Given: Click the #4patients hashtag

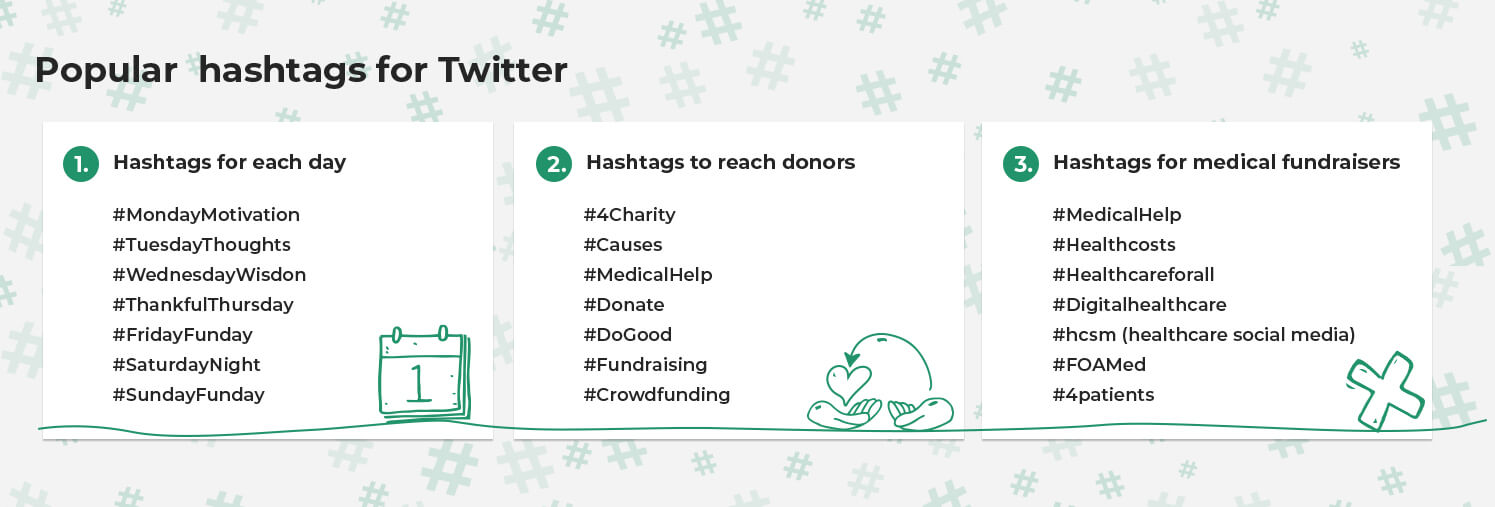Looking at the screenshot, I should [1103, 395].
